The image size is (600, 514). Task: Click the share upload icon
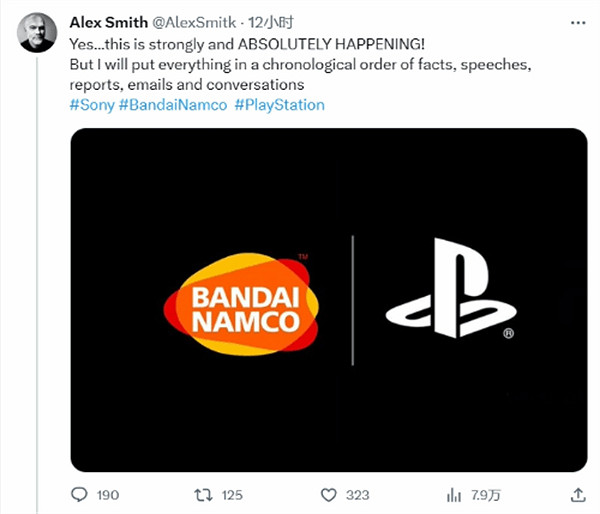[x=576, y=494]
